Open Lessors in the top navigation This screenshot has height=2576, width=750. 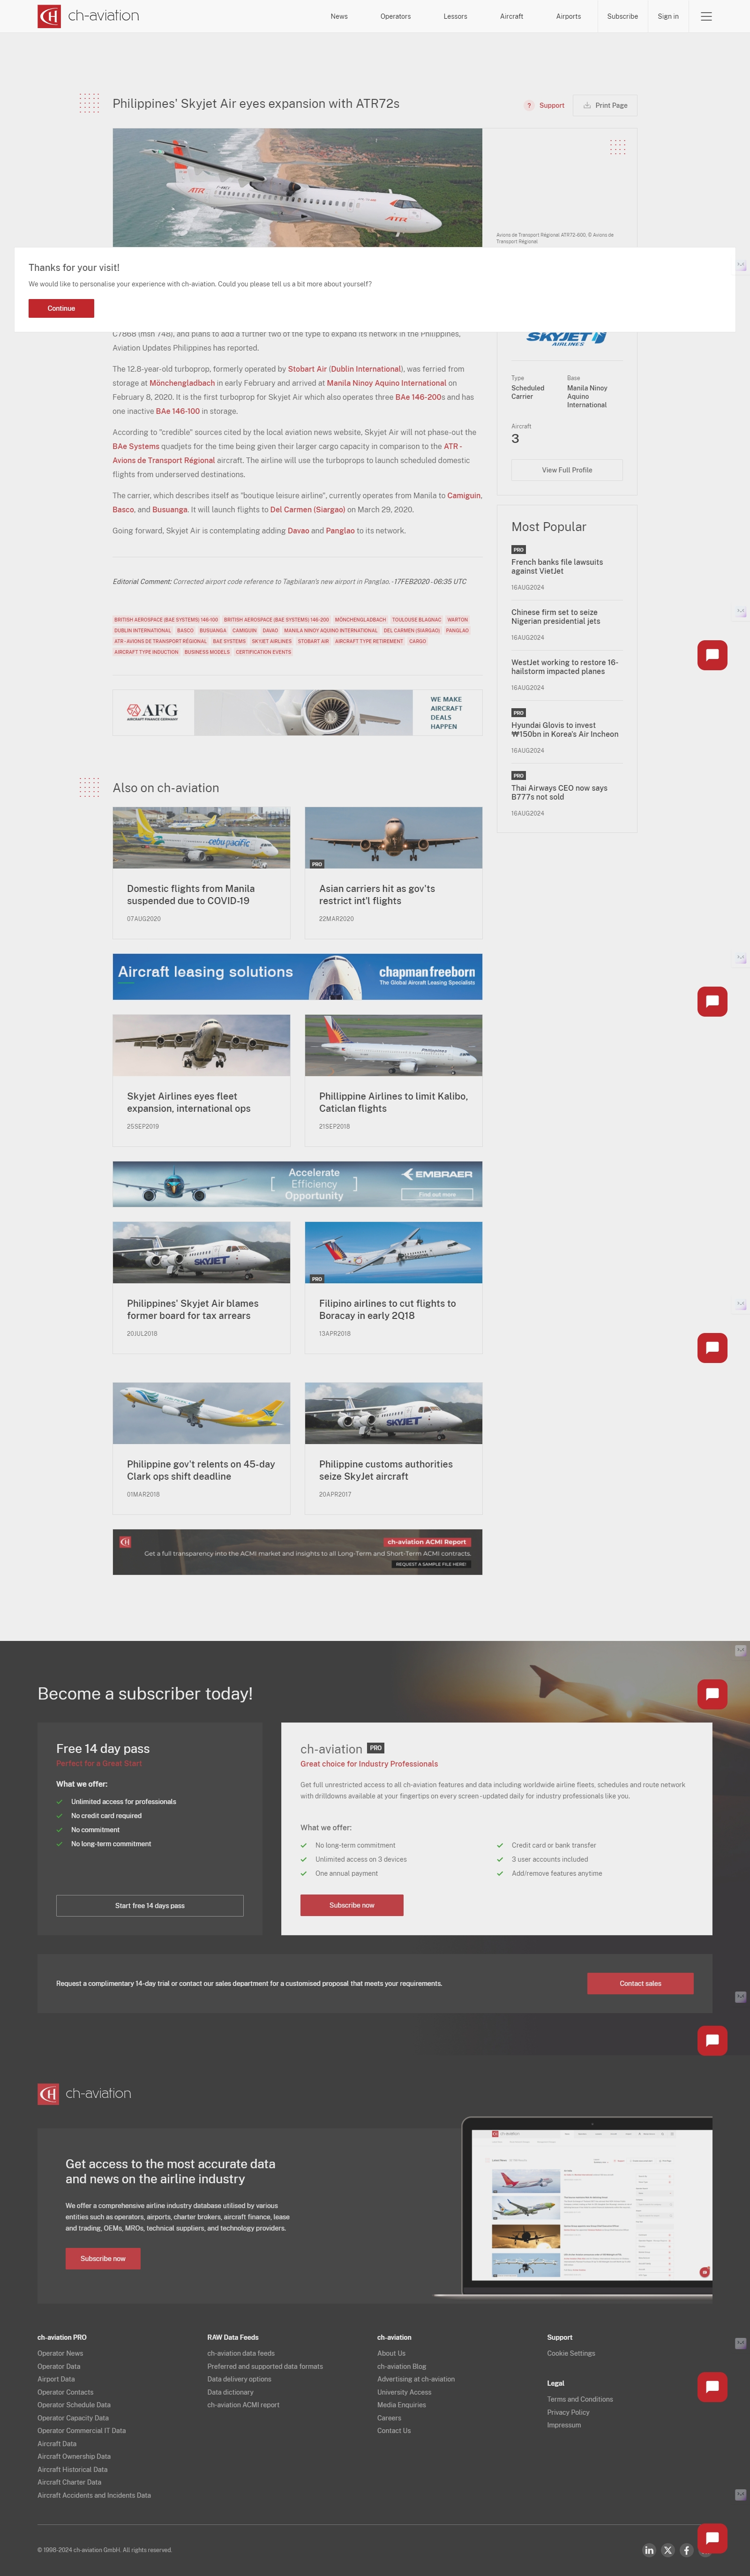[x=455, y=16]
